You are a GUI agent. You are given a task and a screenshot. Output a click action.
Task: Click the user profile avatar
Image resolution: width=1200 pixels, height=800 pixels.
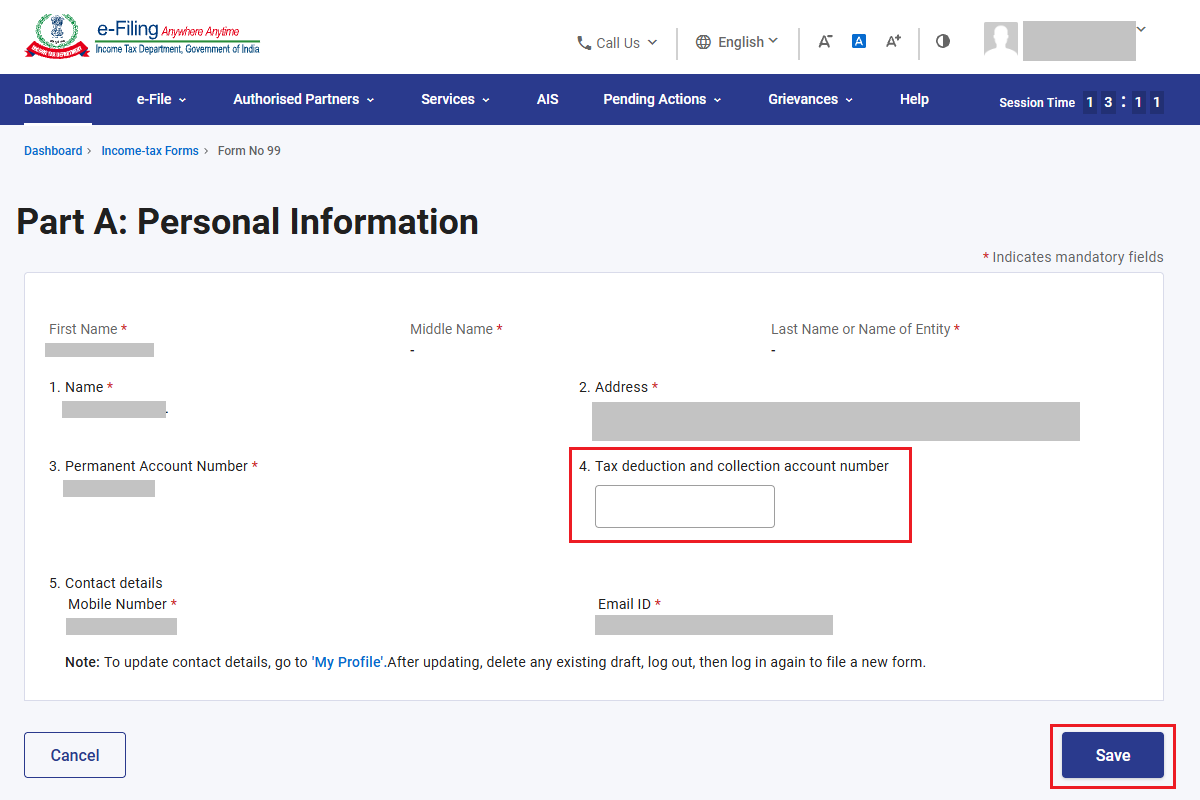click(x=1001, y=40)
